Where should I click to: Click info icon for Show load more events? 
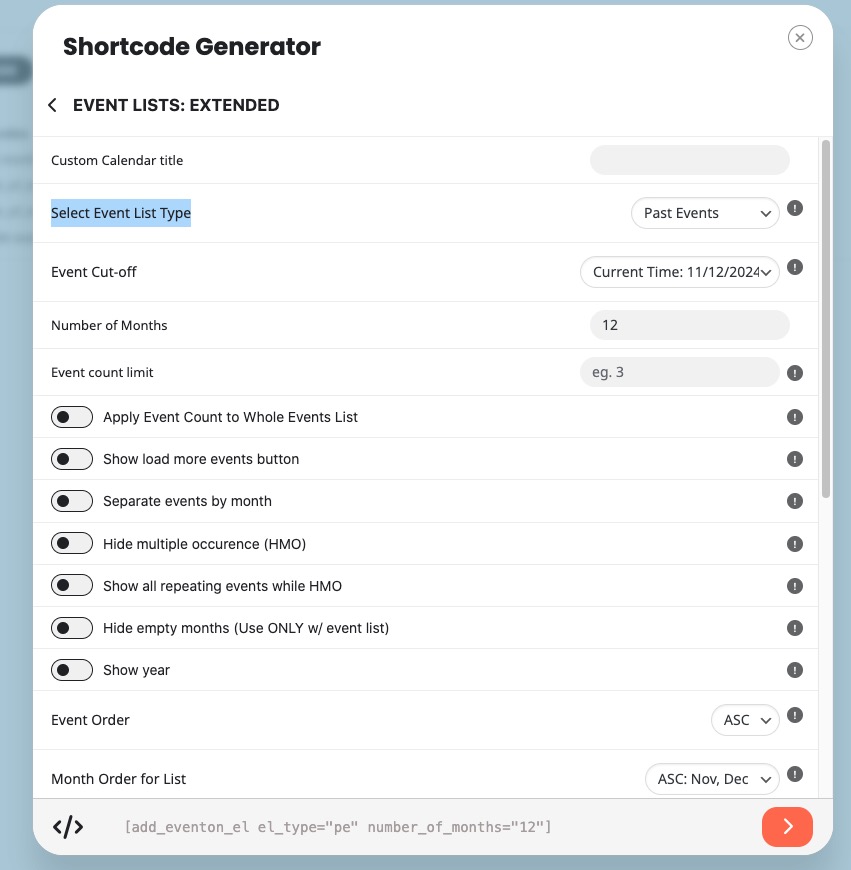point(794,459)
